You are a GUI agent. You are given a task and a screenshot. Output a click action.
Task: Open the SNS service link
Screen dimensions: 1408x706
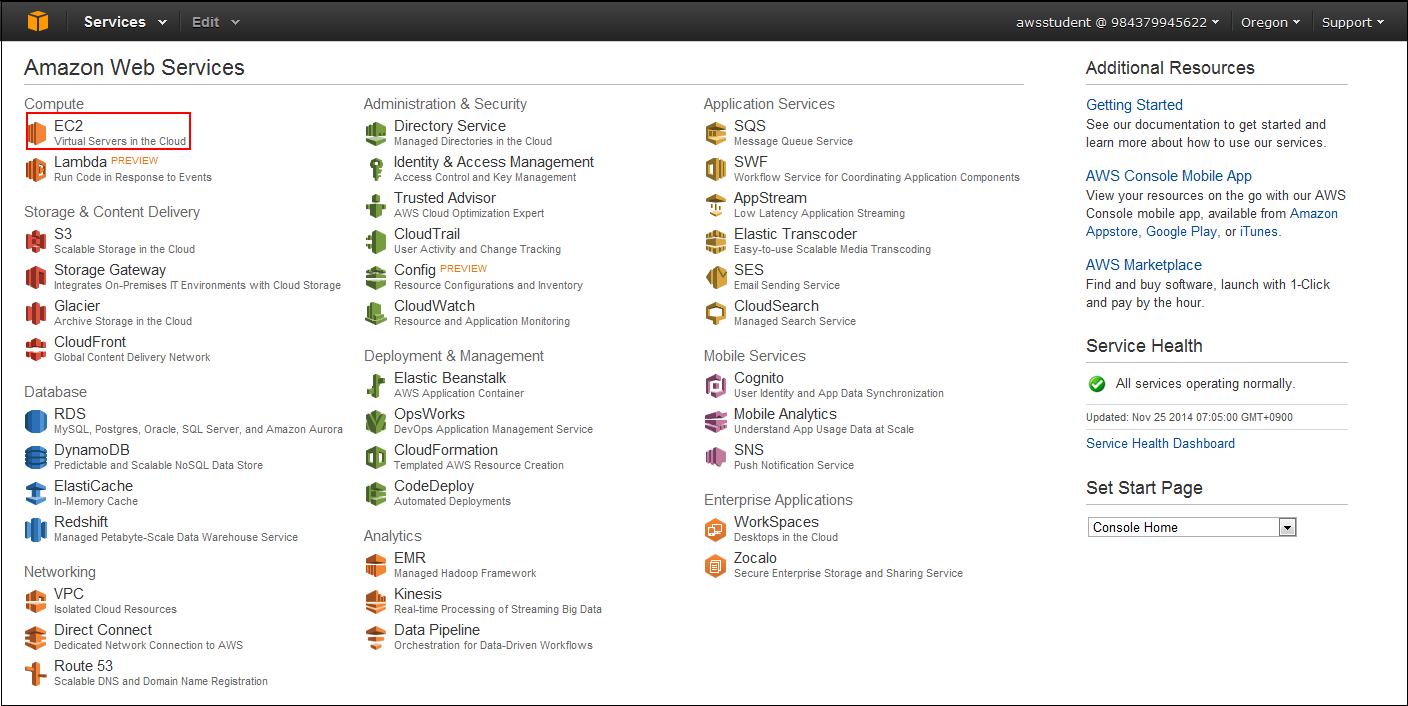[749, 450]
